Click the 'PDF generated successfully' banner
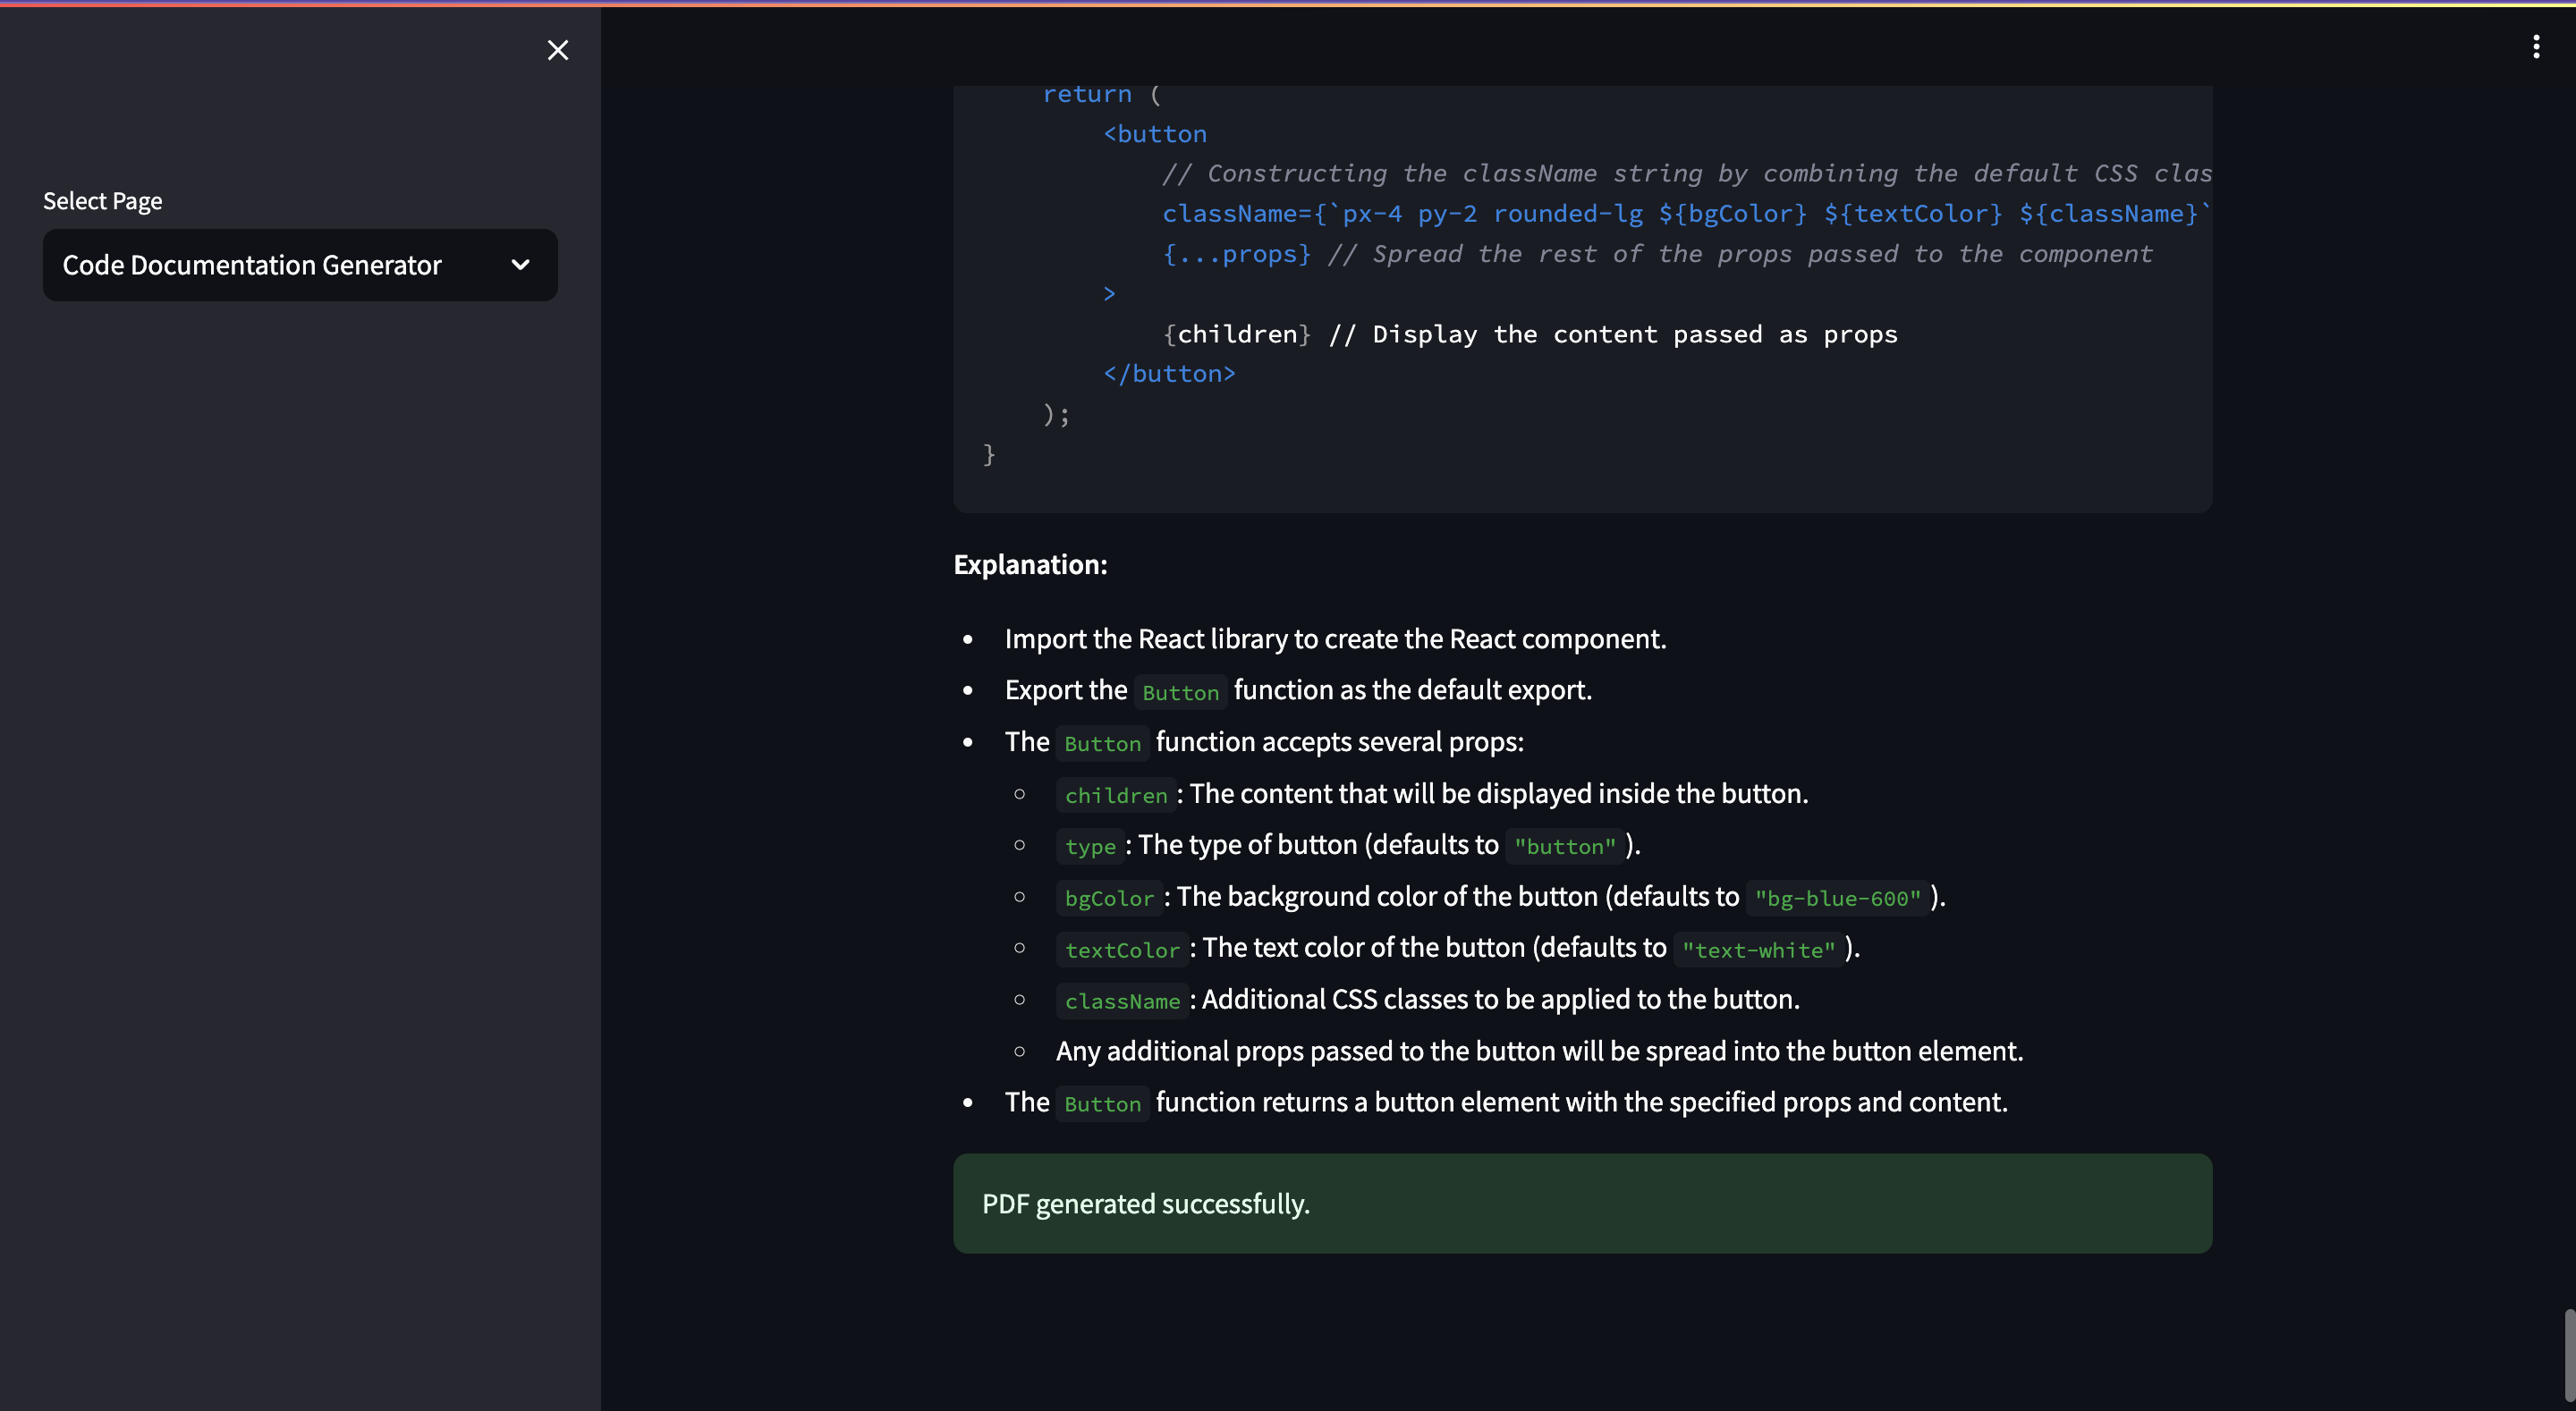The height and width of the screenshot is (1411, 2576). pyautogui.click(x=1581, y=1203)
